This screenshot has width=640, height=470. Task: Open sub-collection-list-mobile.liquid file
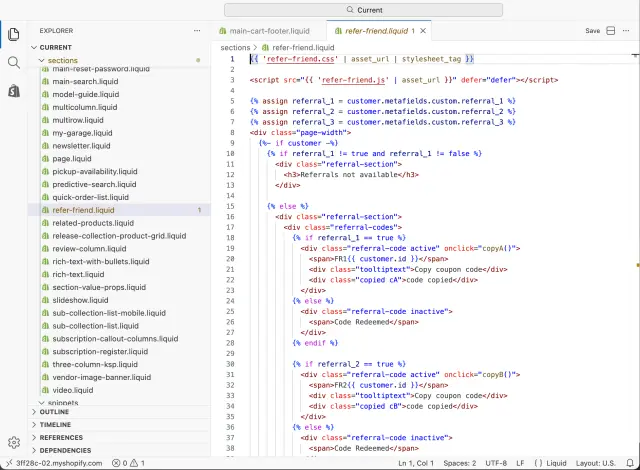[x=109, y=313]
